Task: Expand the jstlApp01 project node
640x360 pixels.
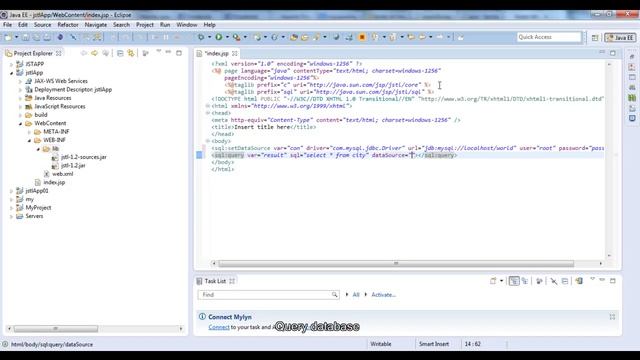Action: click(x=11, y=191)
